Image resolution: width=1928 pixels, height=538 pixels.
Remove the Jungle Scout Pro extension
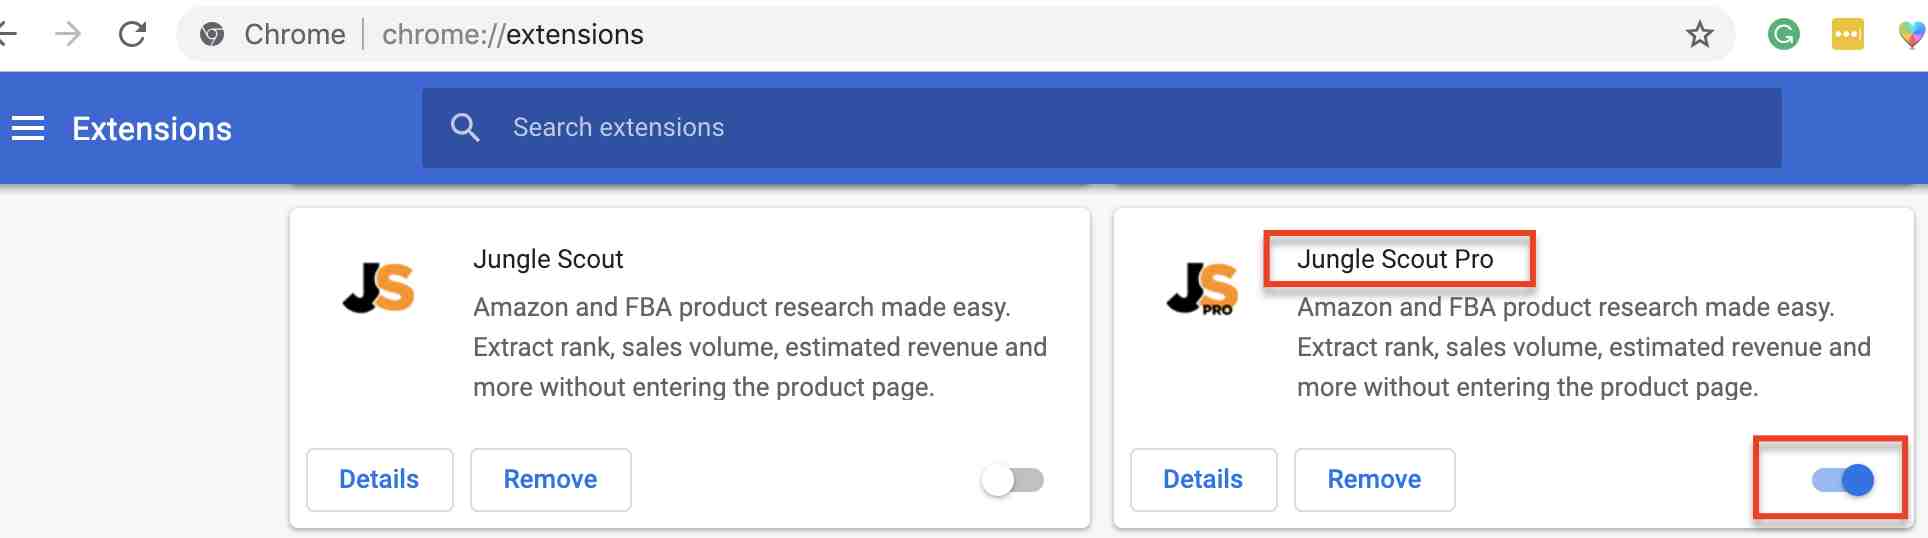(x=1374, y=480)
